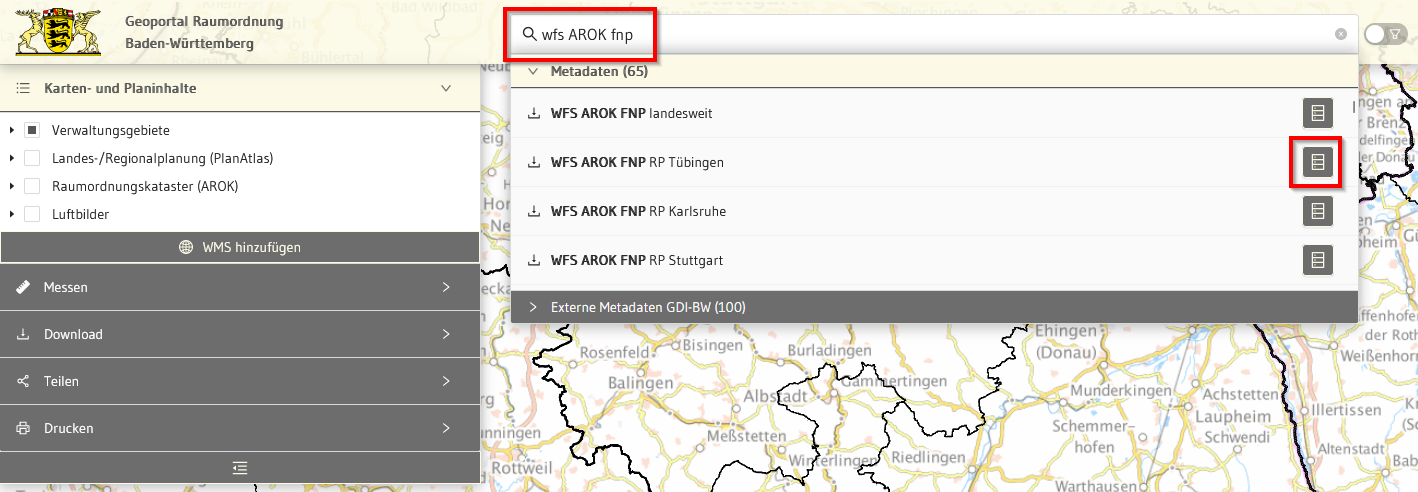The height and width of the screenshot is (492, 1418).
Task: Clear the search field with the X icon
Action: [1341, 34]
